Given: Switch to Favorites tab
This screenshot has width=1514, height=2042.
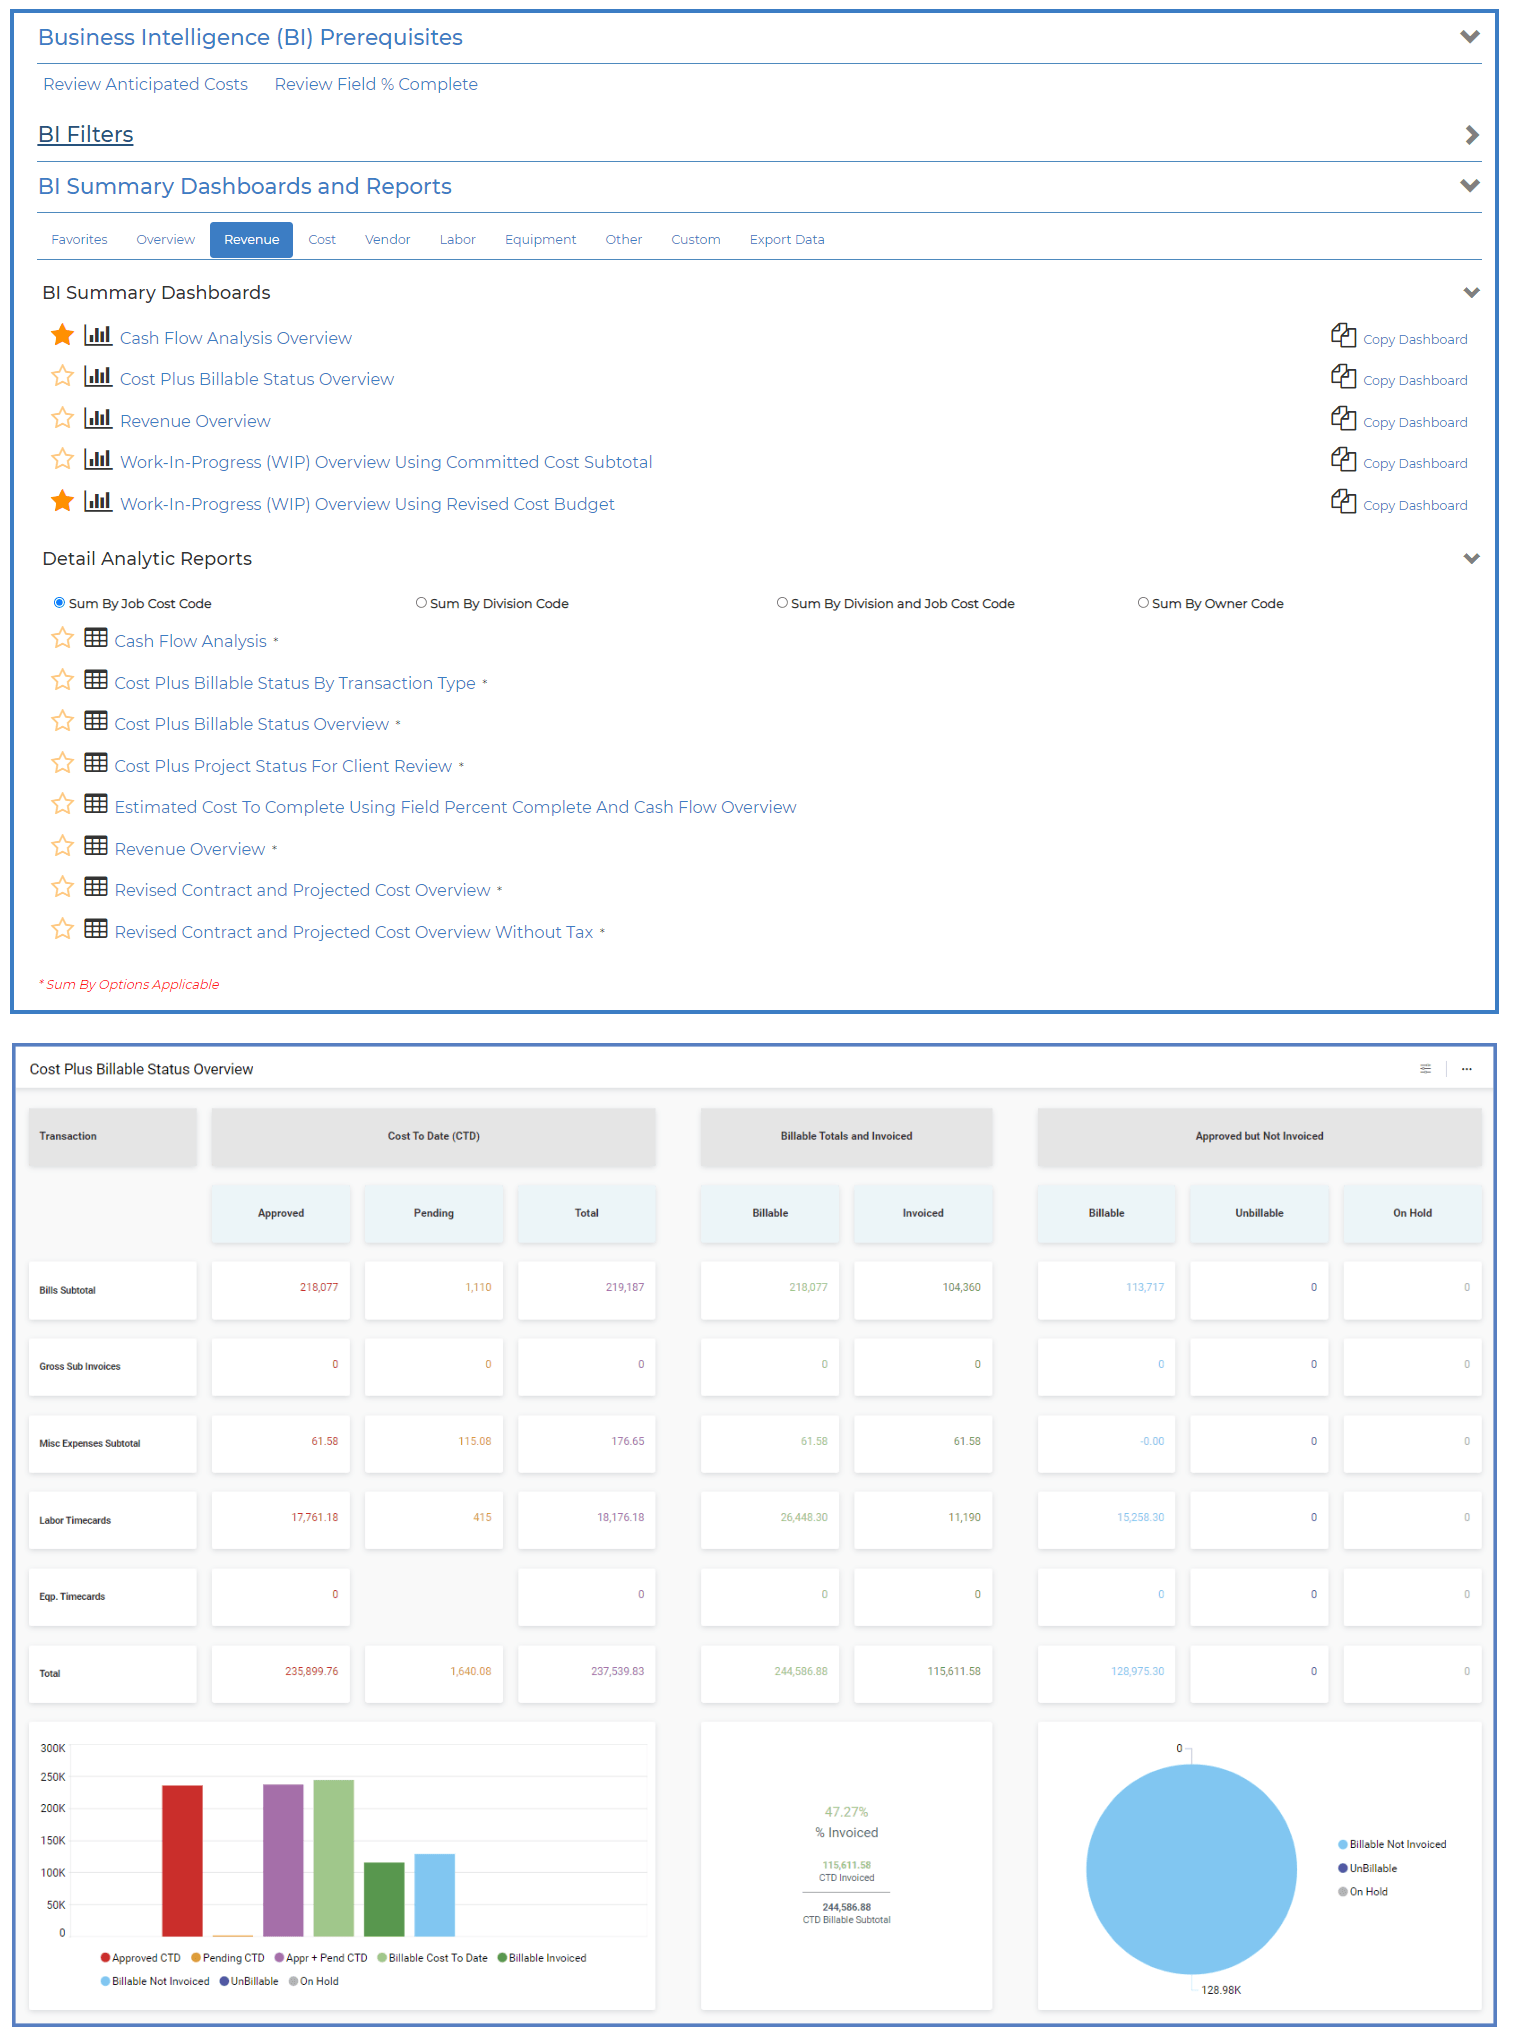Looking at the screenshot, I should point(79,240).
